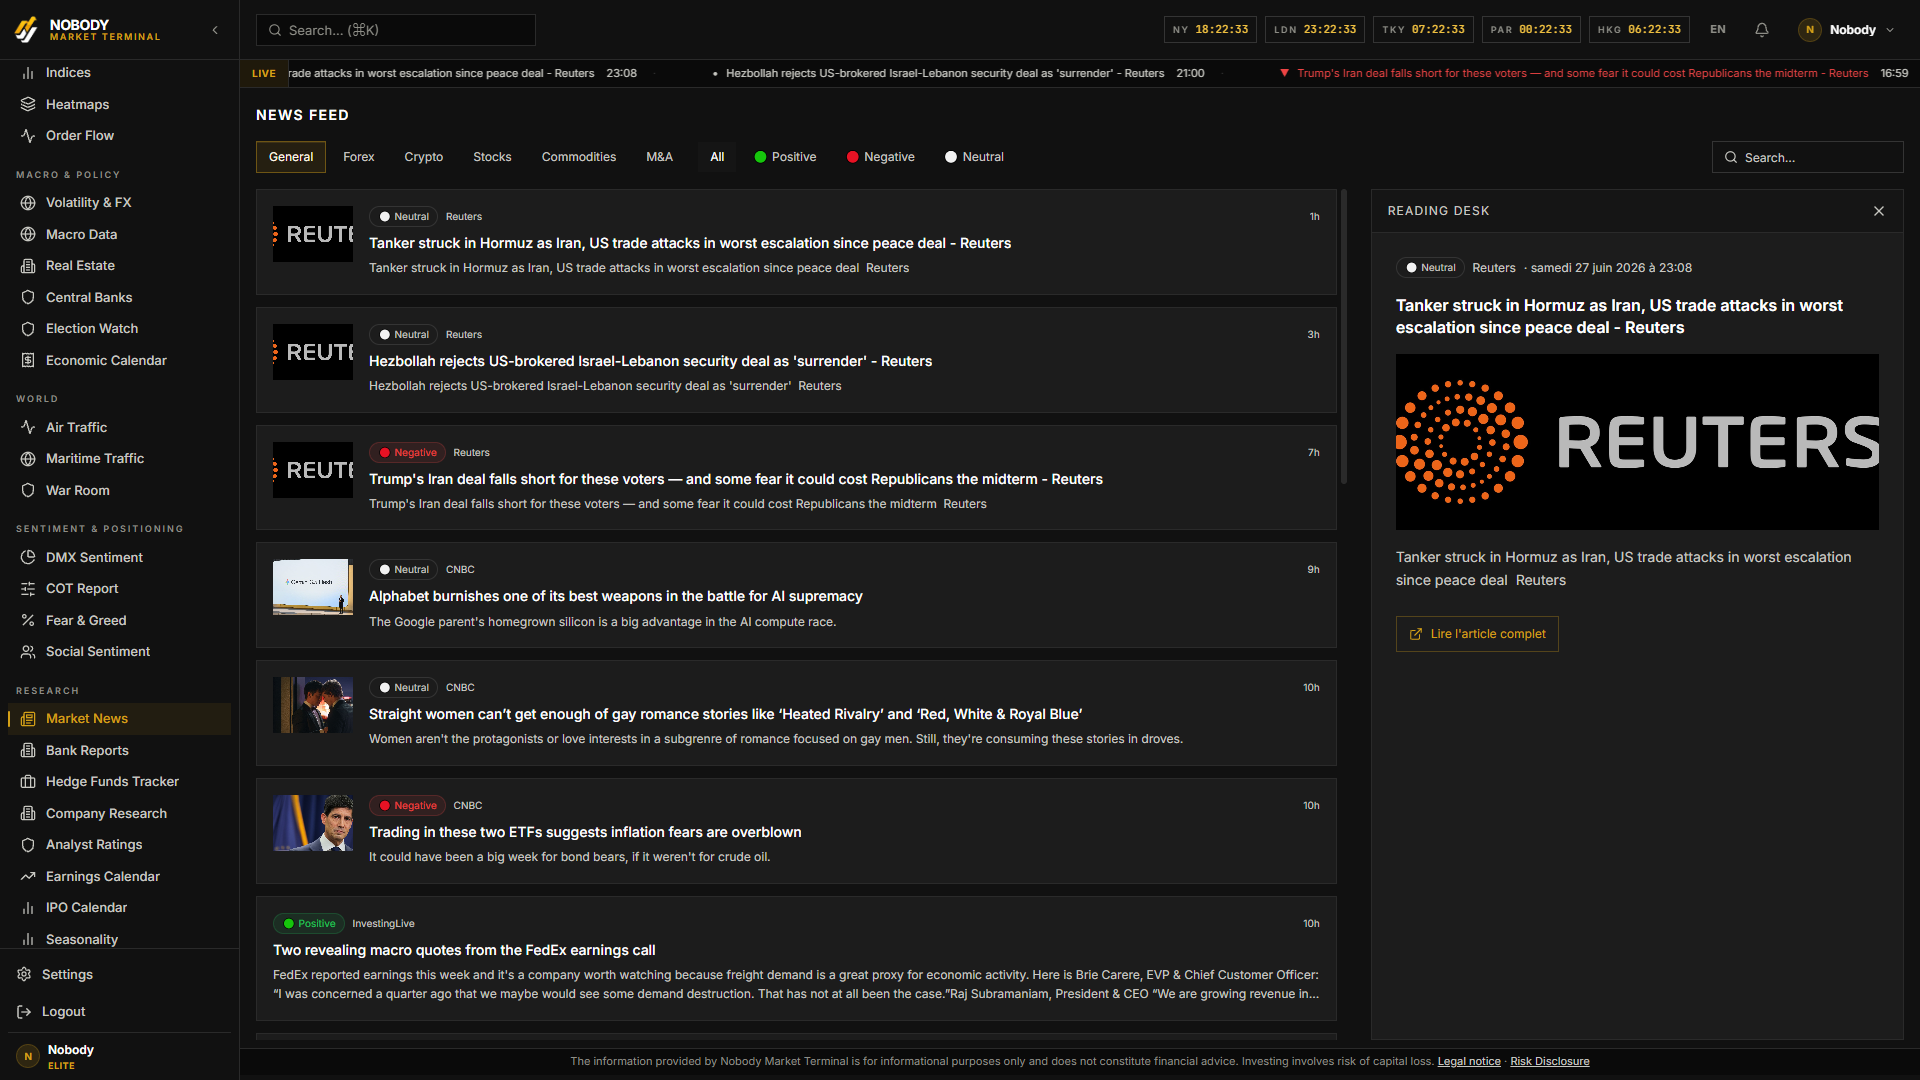The height and width of the screenshot is (1080, 1920).
Task: Open the Risk Disclosure link
Action: 1549,1061
